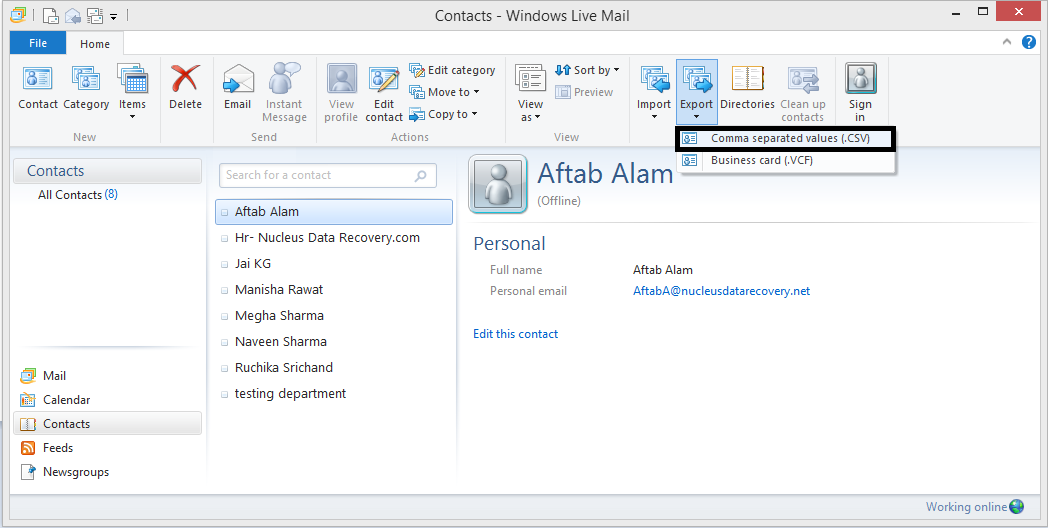Select contact Megha Sharma
Image resolution: width=1048 pixels, height=528 pixels.
coord(334,316)
